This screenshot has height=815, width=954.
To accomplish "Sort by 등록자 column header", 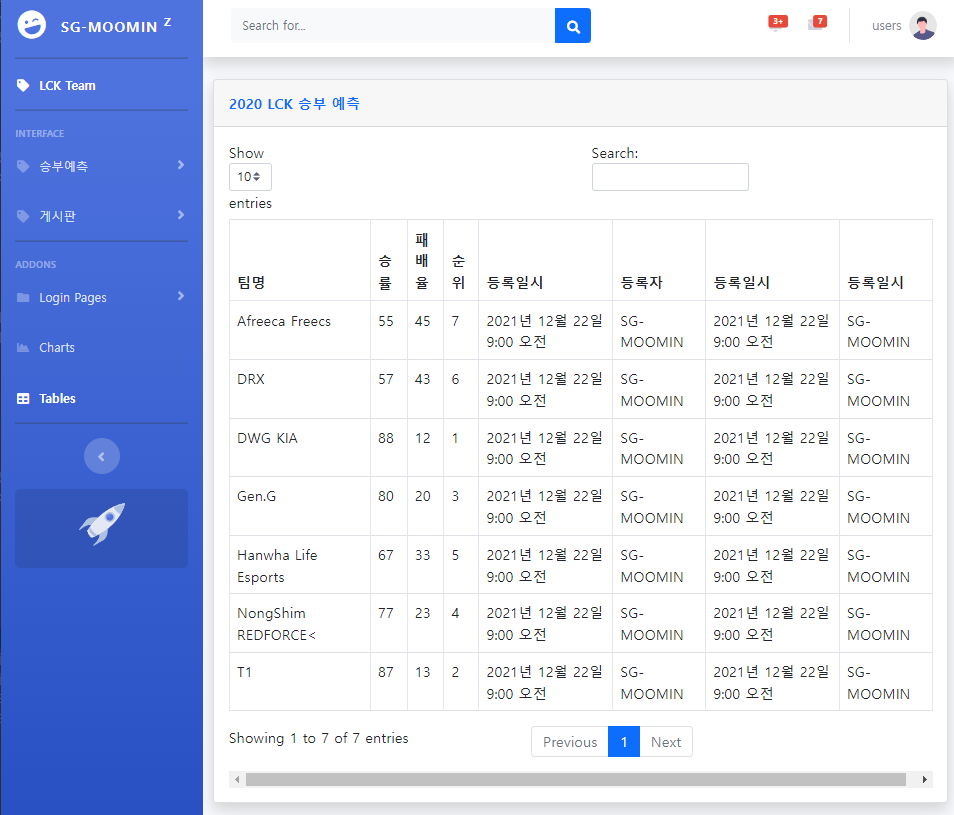I will point(659,260).
